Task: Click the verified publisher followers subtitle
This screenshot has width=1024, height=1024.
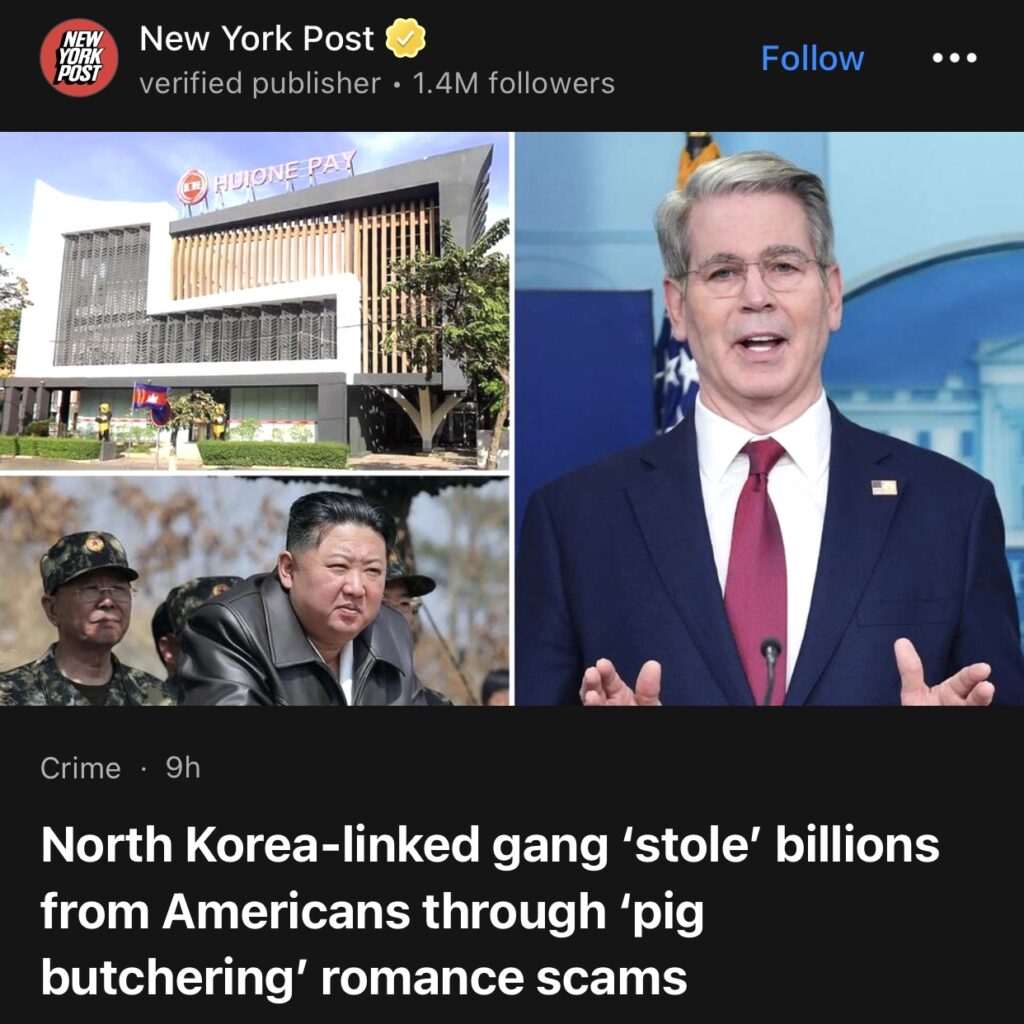Action: point(377,84)
